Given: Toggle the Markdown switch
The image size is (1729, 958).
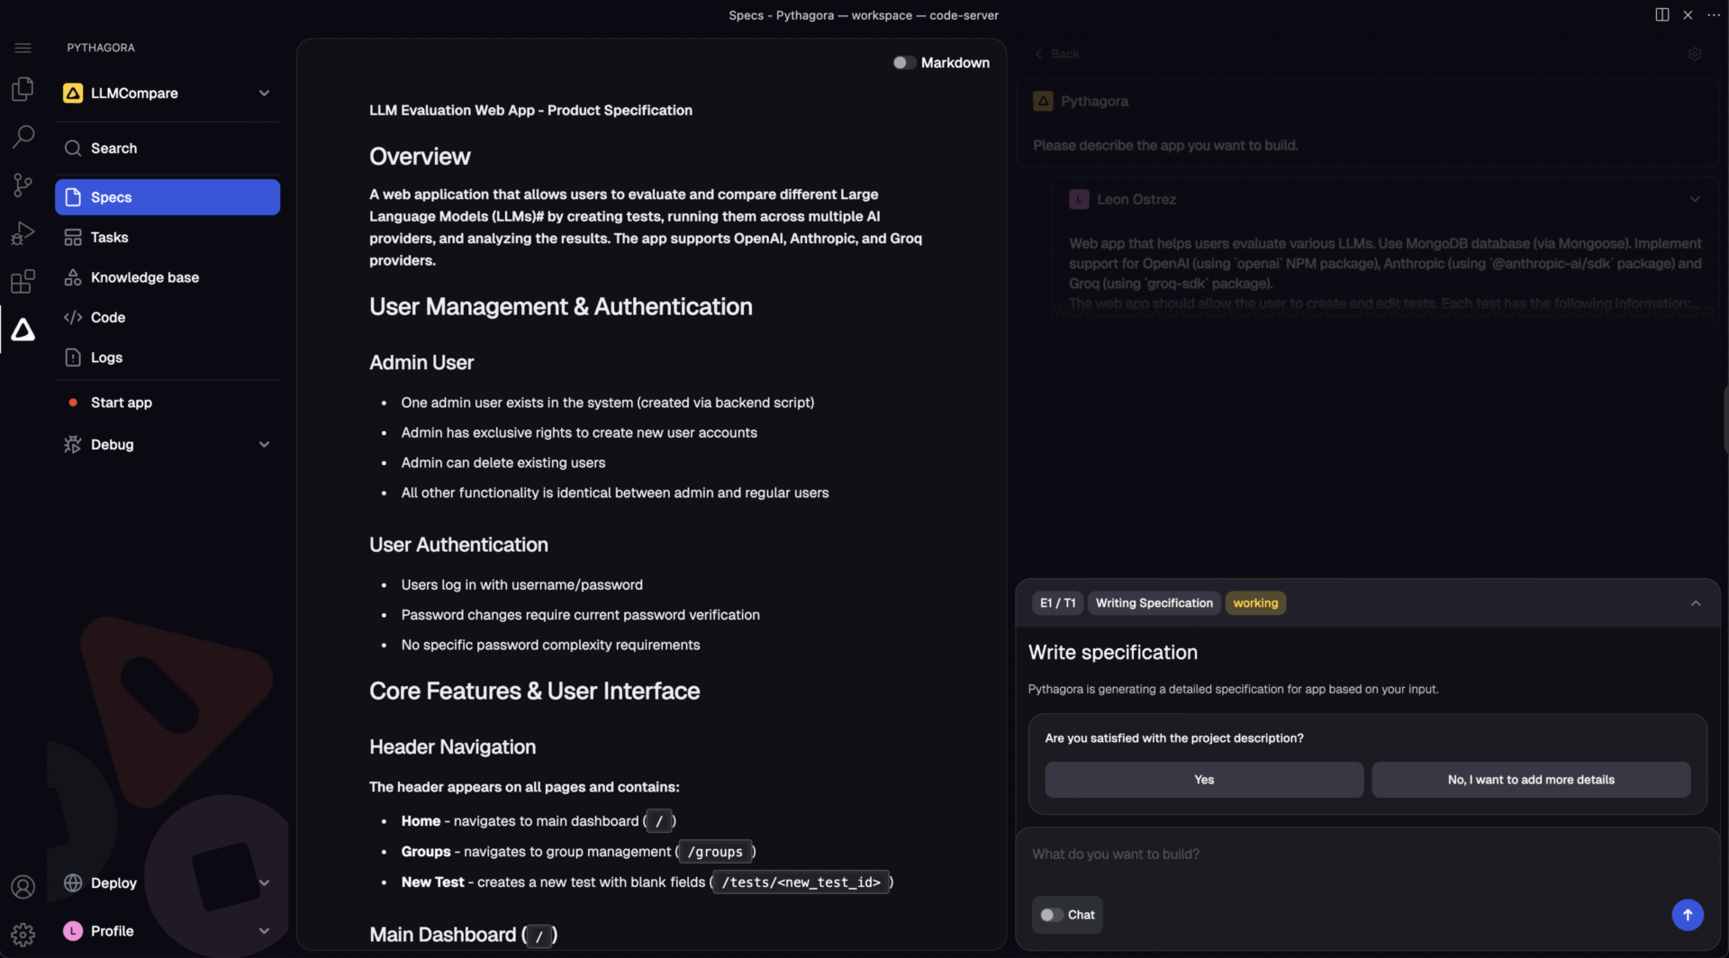Looking at the screenshot, I should [x=904, y=62].
